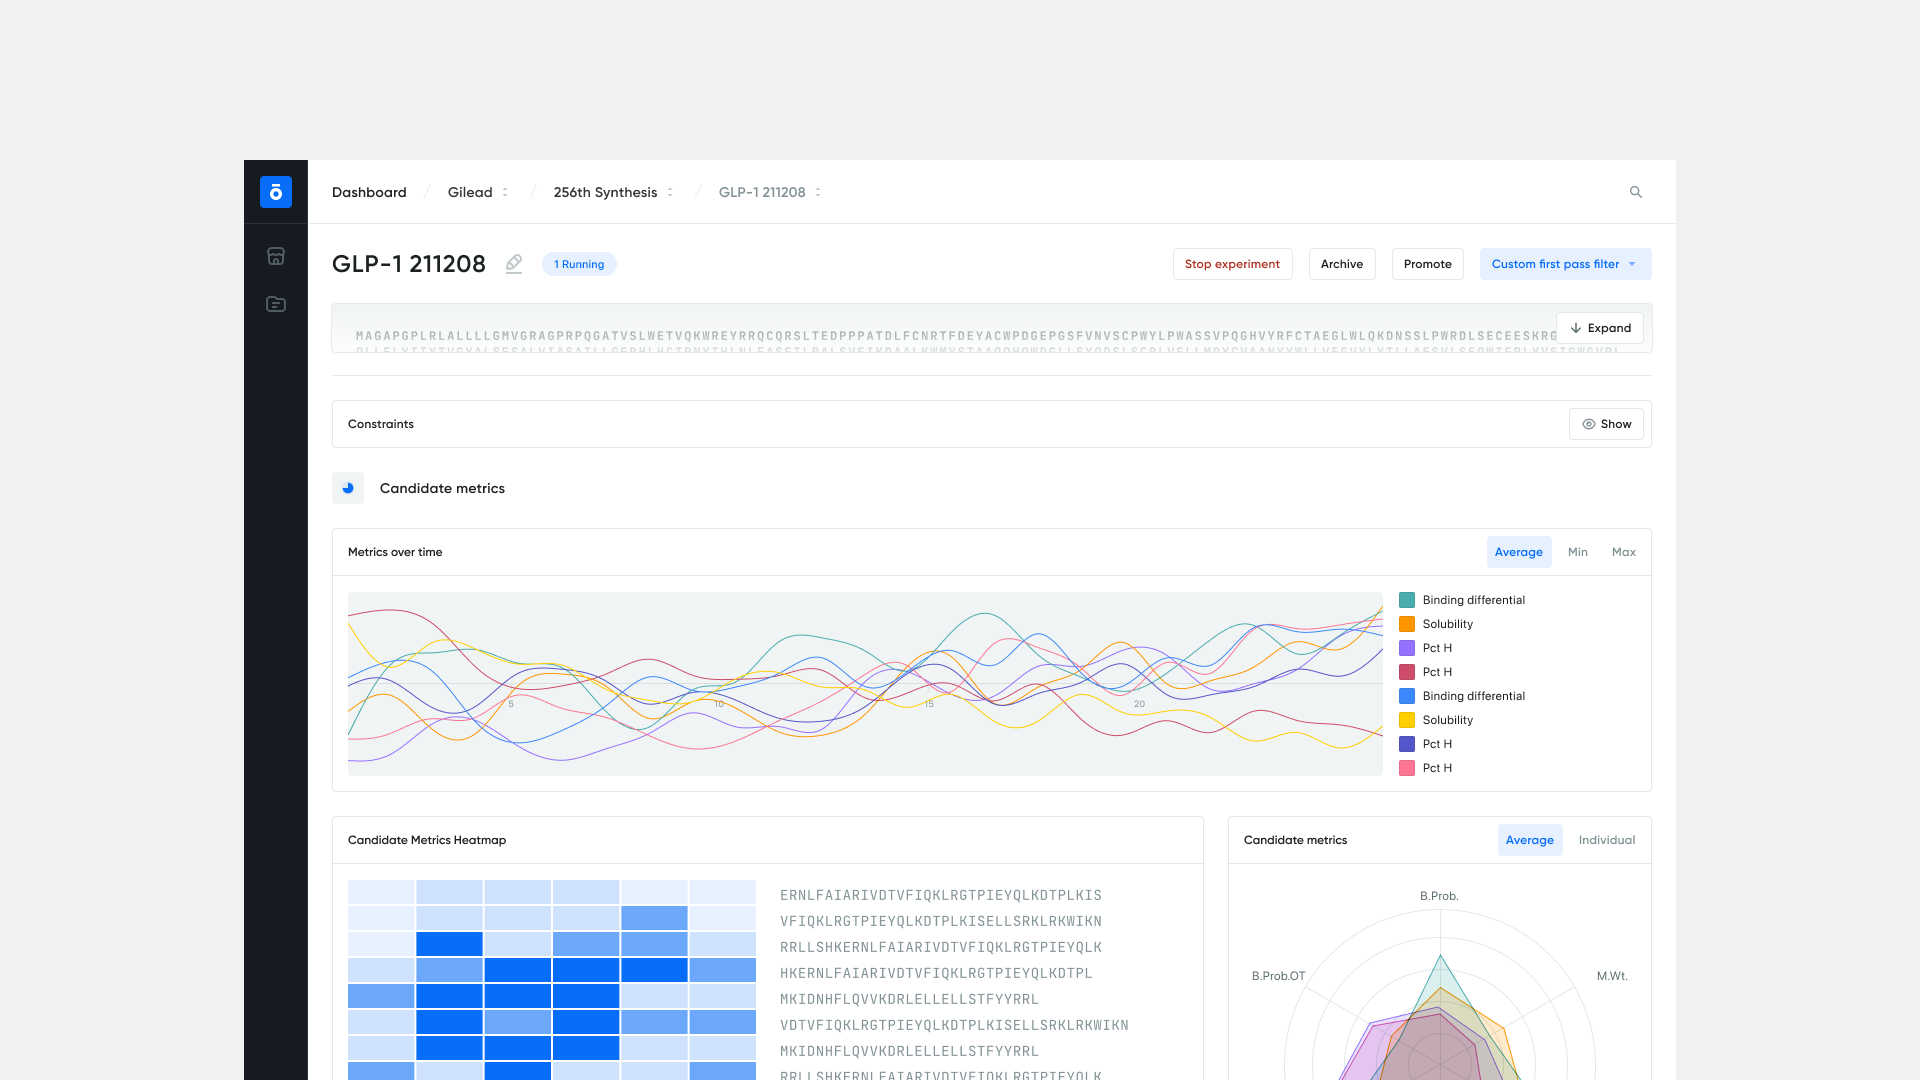1920x1080 pixels.
Task: Click the M.Wt. radar axis label
Action: (1612, 976)
